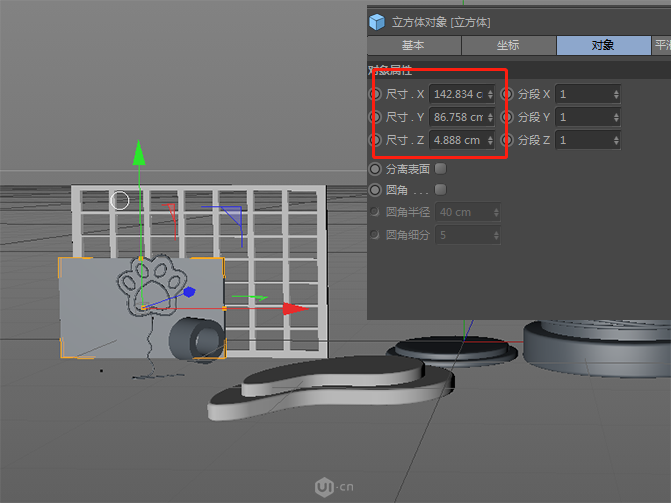
Task: Toggle the 分段 Z animation circle
Action: (508, 140)
